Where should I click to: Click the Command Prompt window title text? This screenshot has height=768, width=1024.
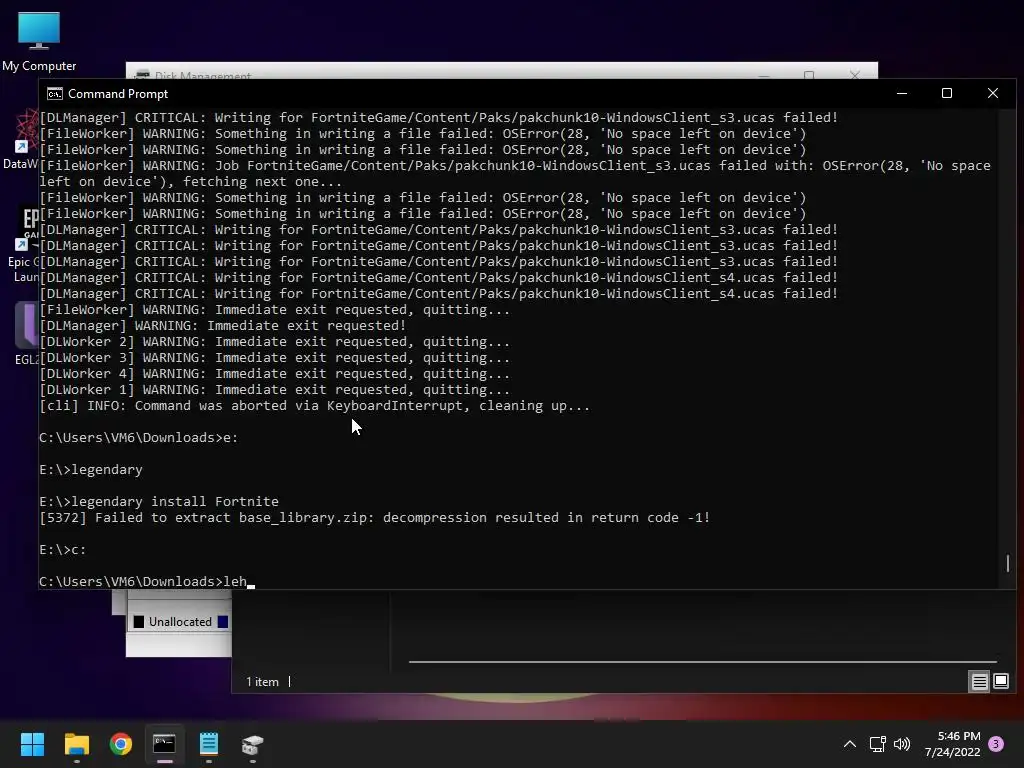(118, 94)
